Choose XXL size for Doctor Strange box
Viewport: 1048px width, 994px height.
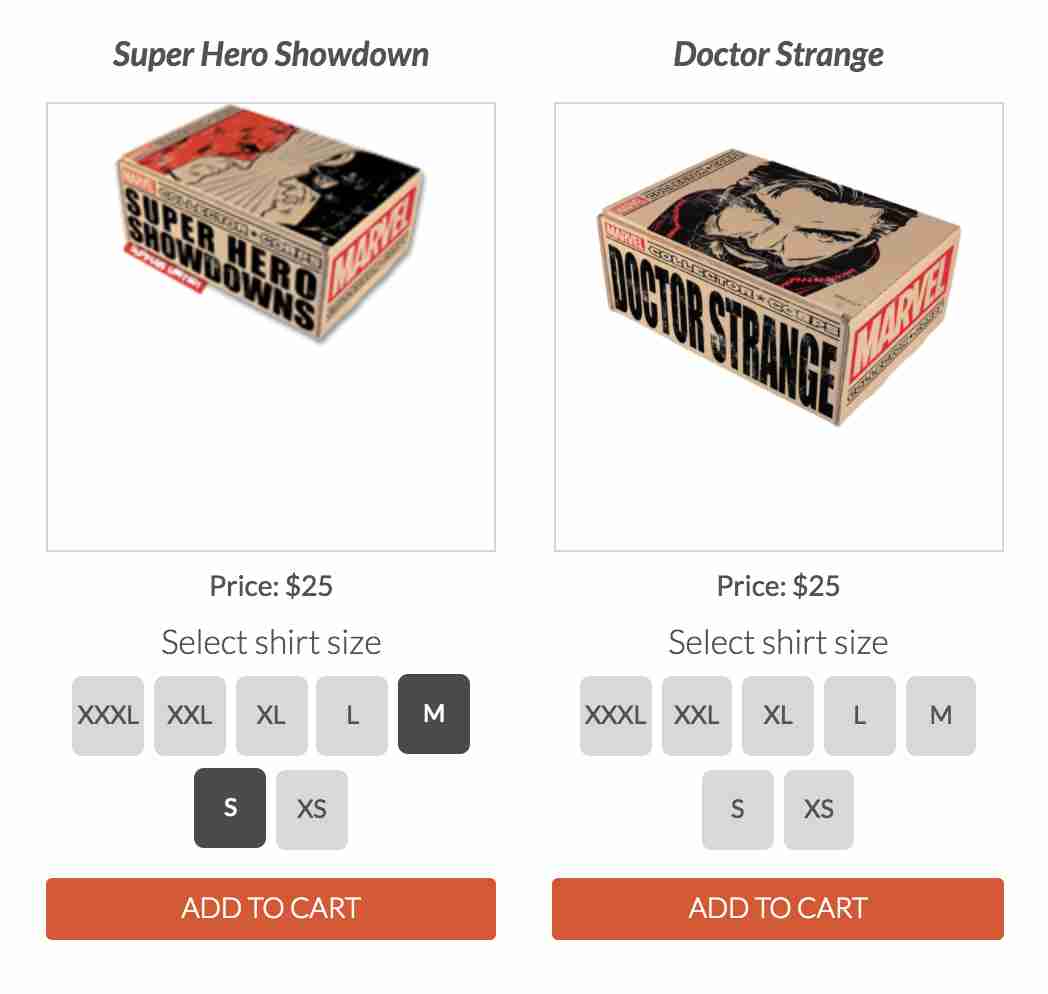point(696,715)
